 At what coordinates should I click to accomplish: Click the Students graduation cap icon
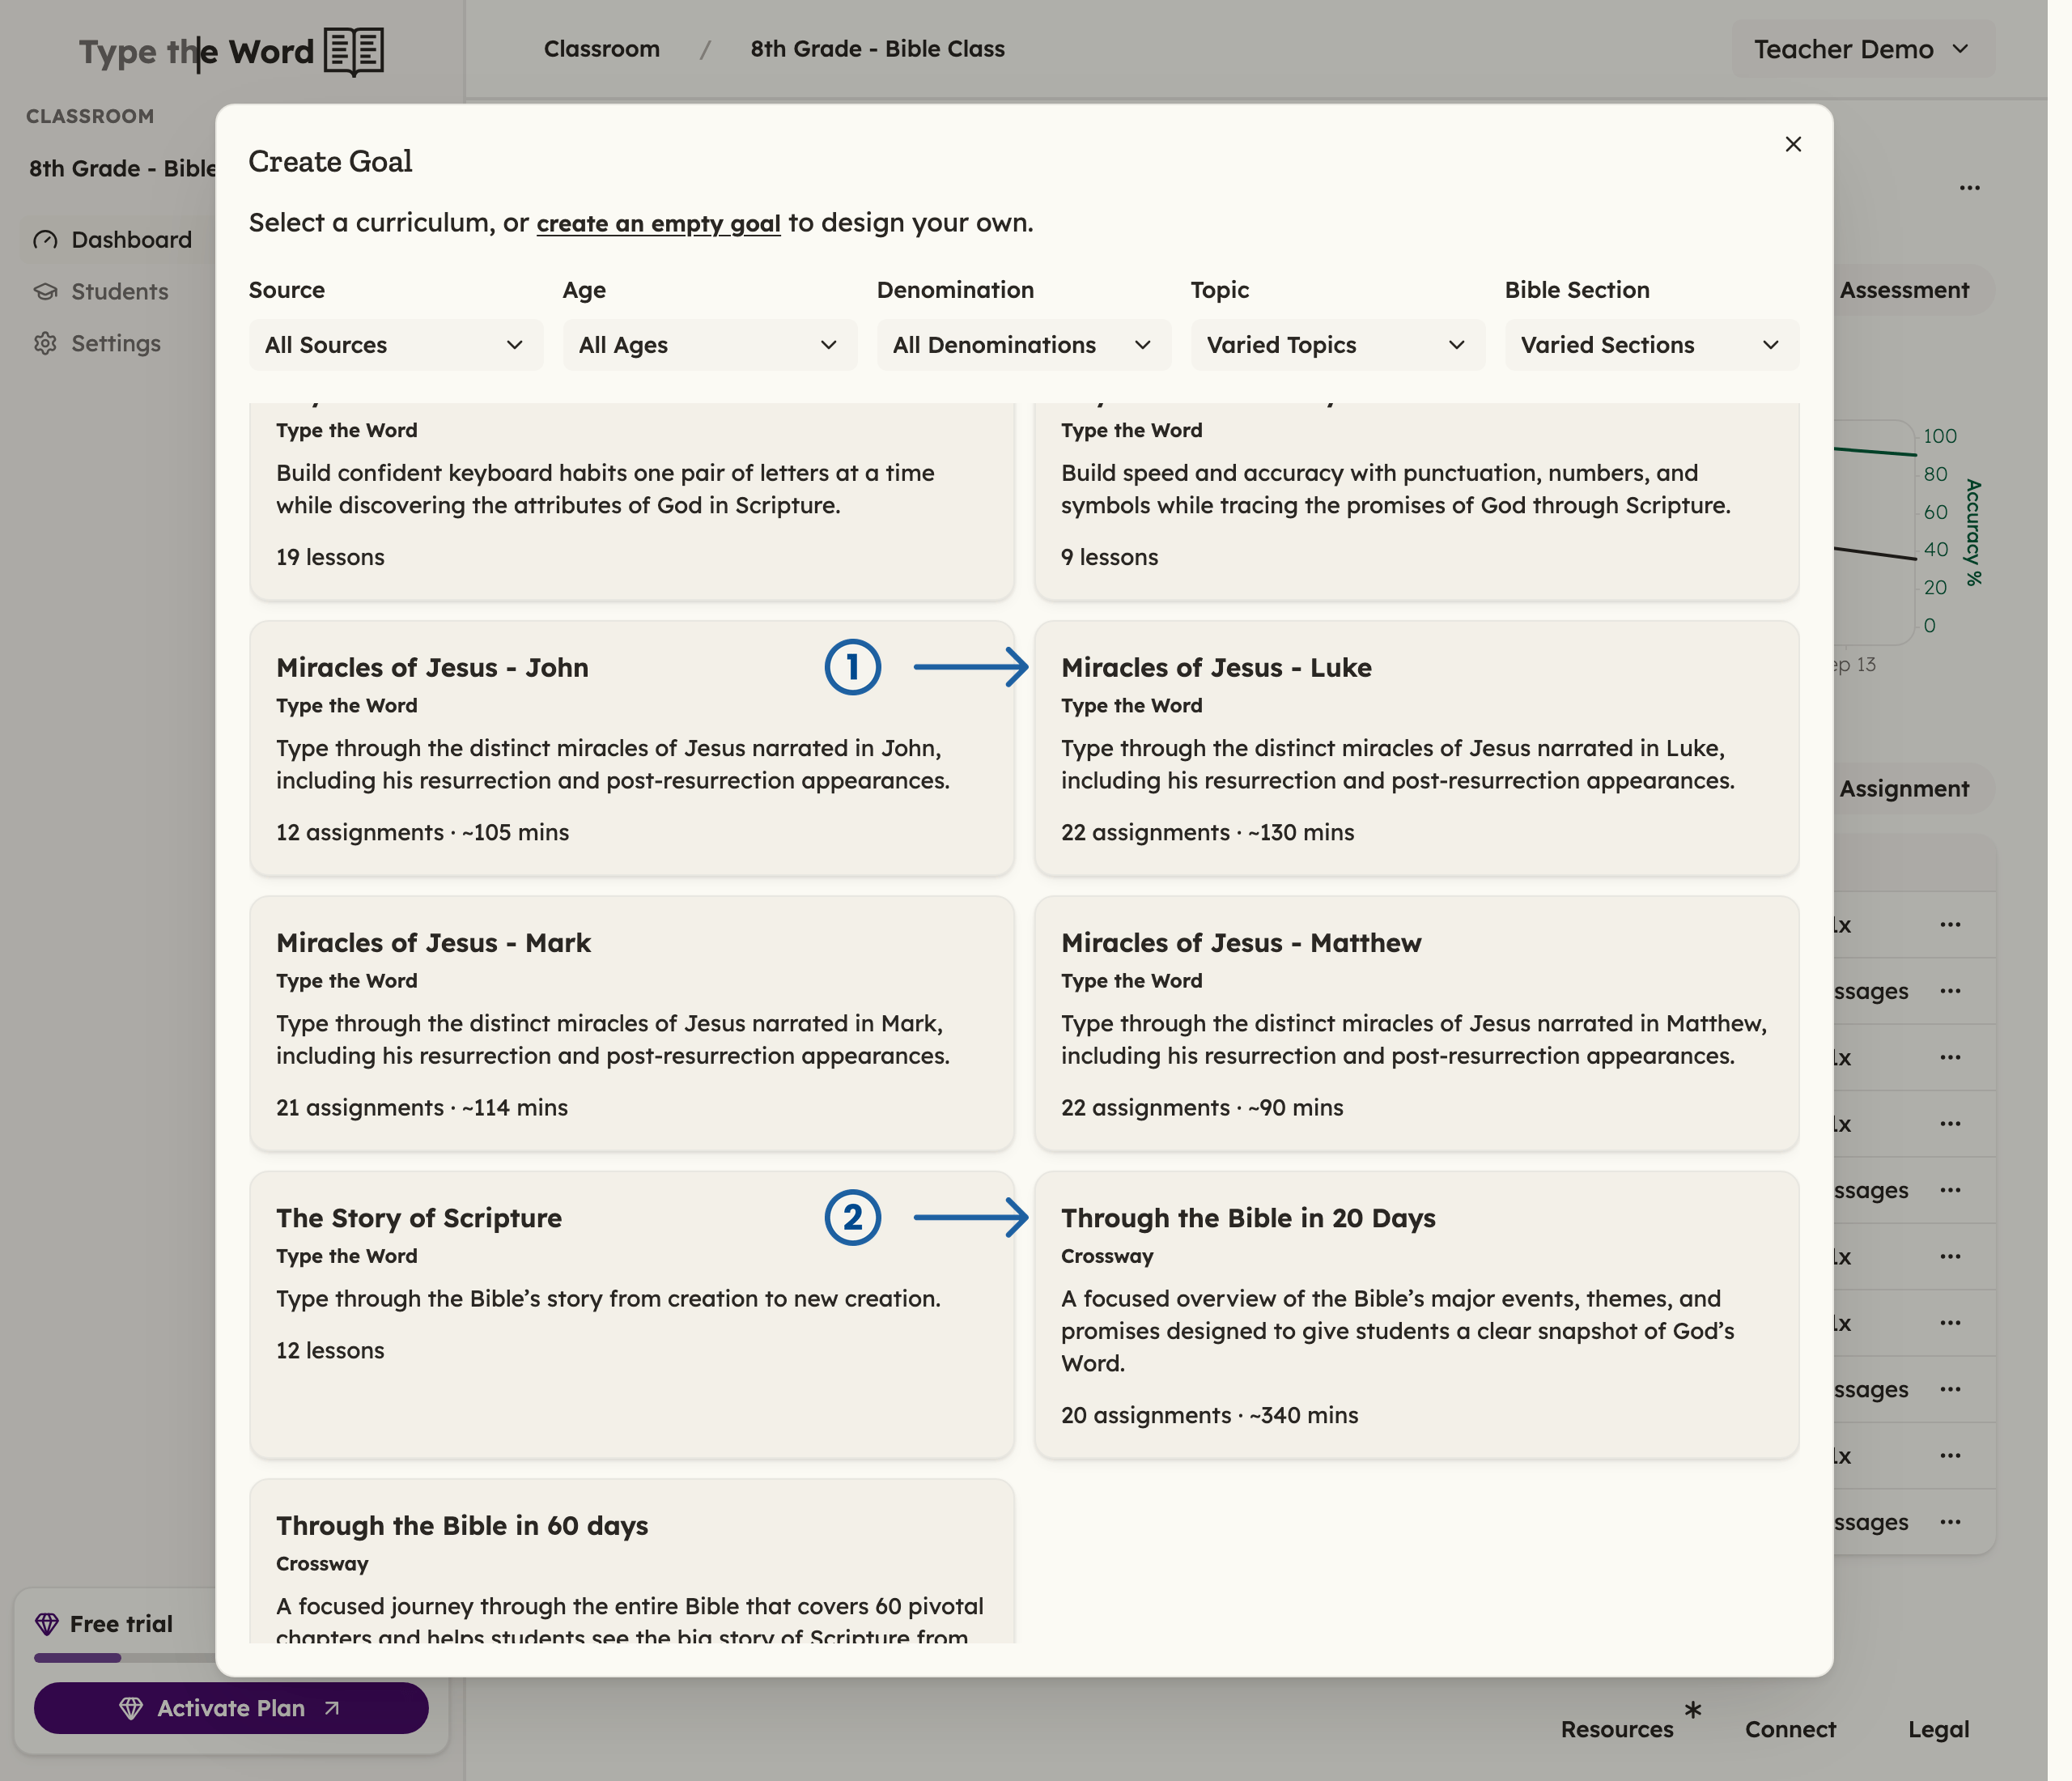pos(45,292)
